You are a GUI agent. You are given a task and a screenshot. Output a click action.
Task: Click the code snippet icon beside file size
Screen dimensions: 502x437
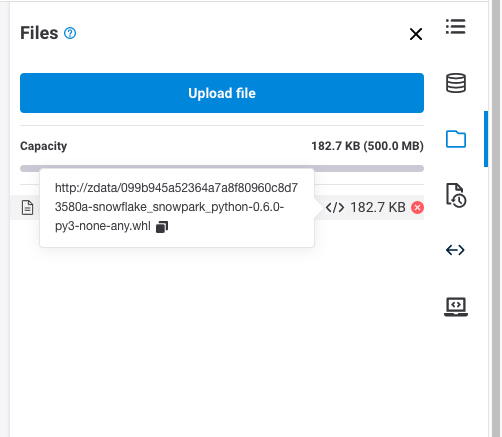coord(335,207)
